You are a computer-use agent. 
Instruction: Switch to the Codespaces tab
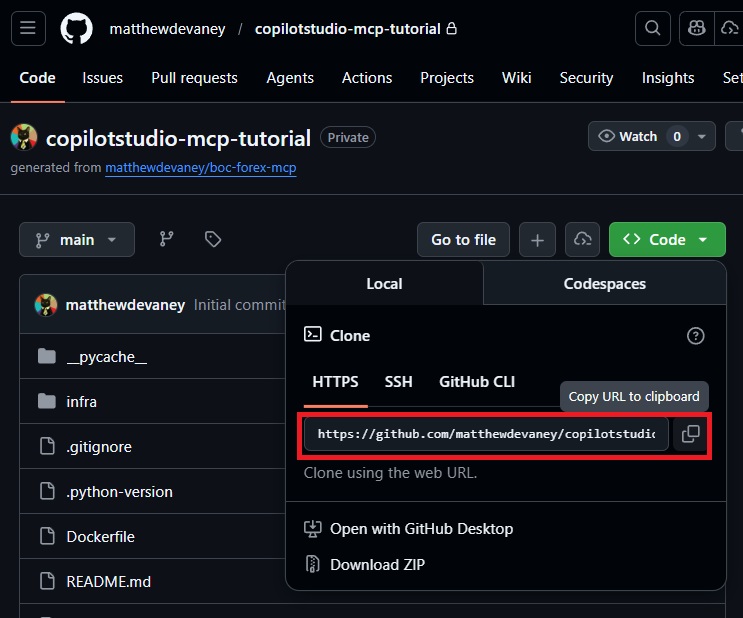(x=604, y=284)
